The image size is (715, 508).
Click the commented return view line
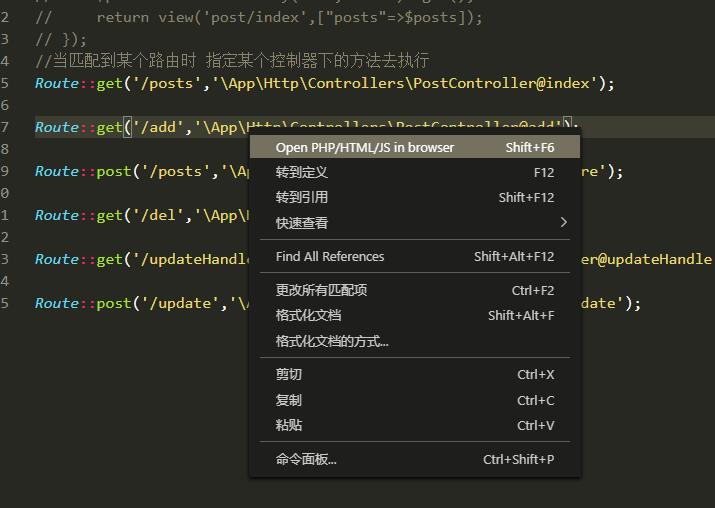pyautogui.click(x=259, y=18)
